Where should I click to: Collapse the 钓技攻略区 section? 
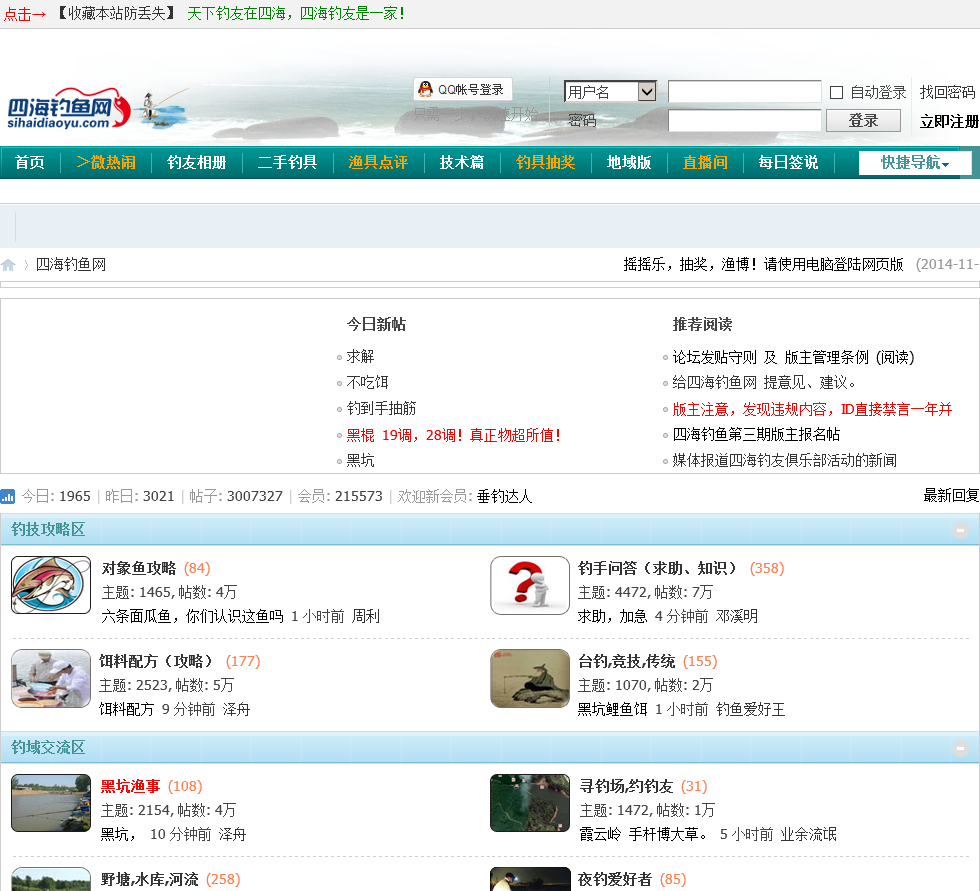(961, 530)
